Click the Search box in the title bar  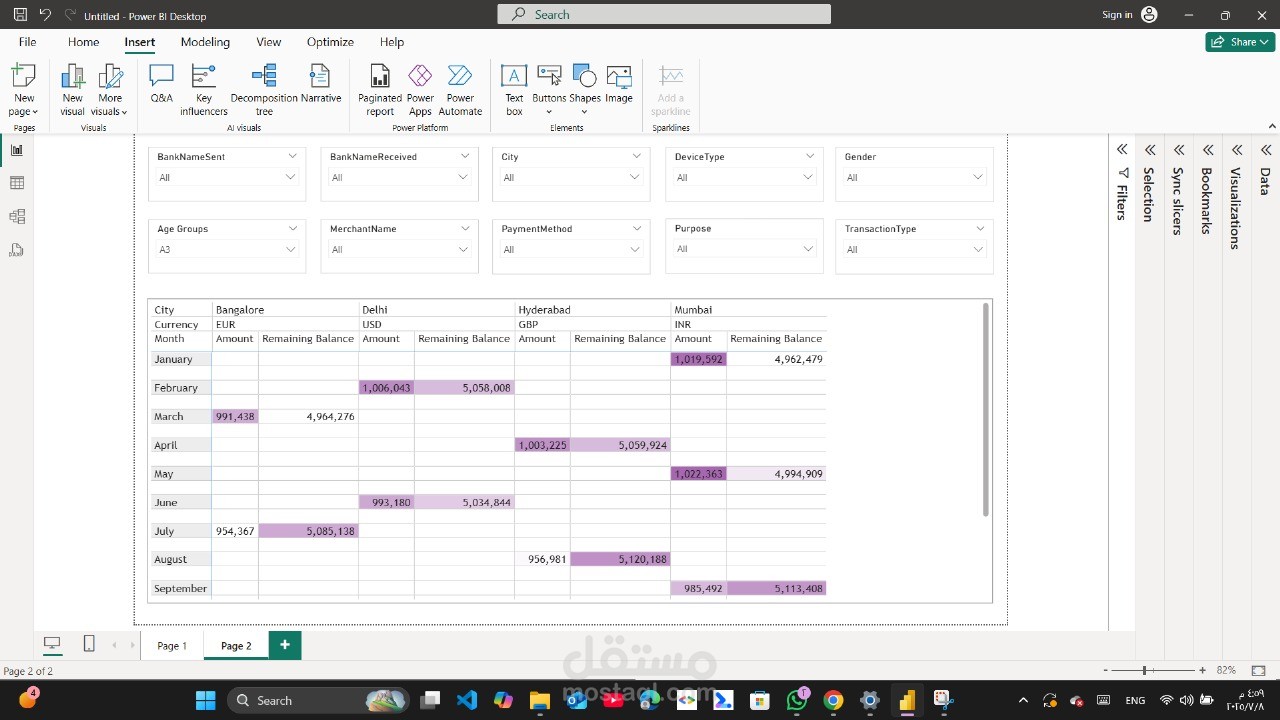pyautogui.click(x=664, y=14)
